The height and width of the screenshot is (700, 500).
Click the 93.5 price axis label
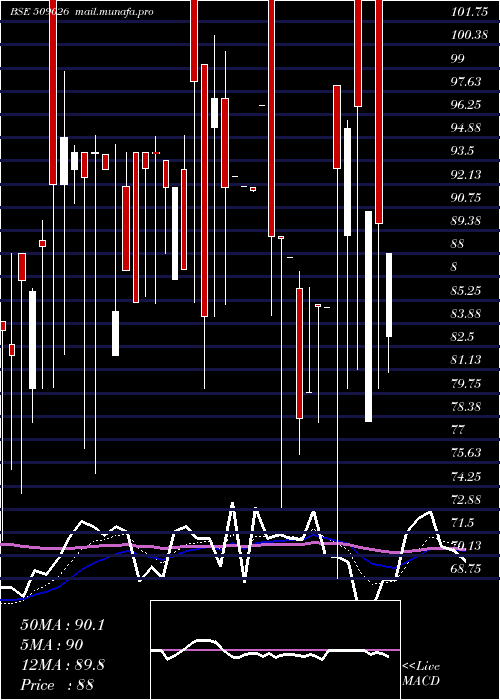tap(462, 151)
